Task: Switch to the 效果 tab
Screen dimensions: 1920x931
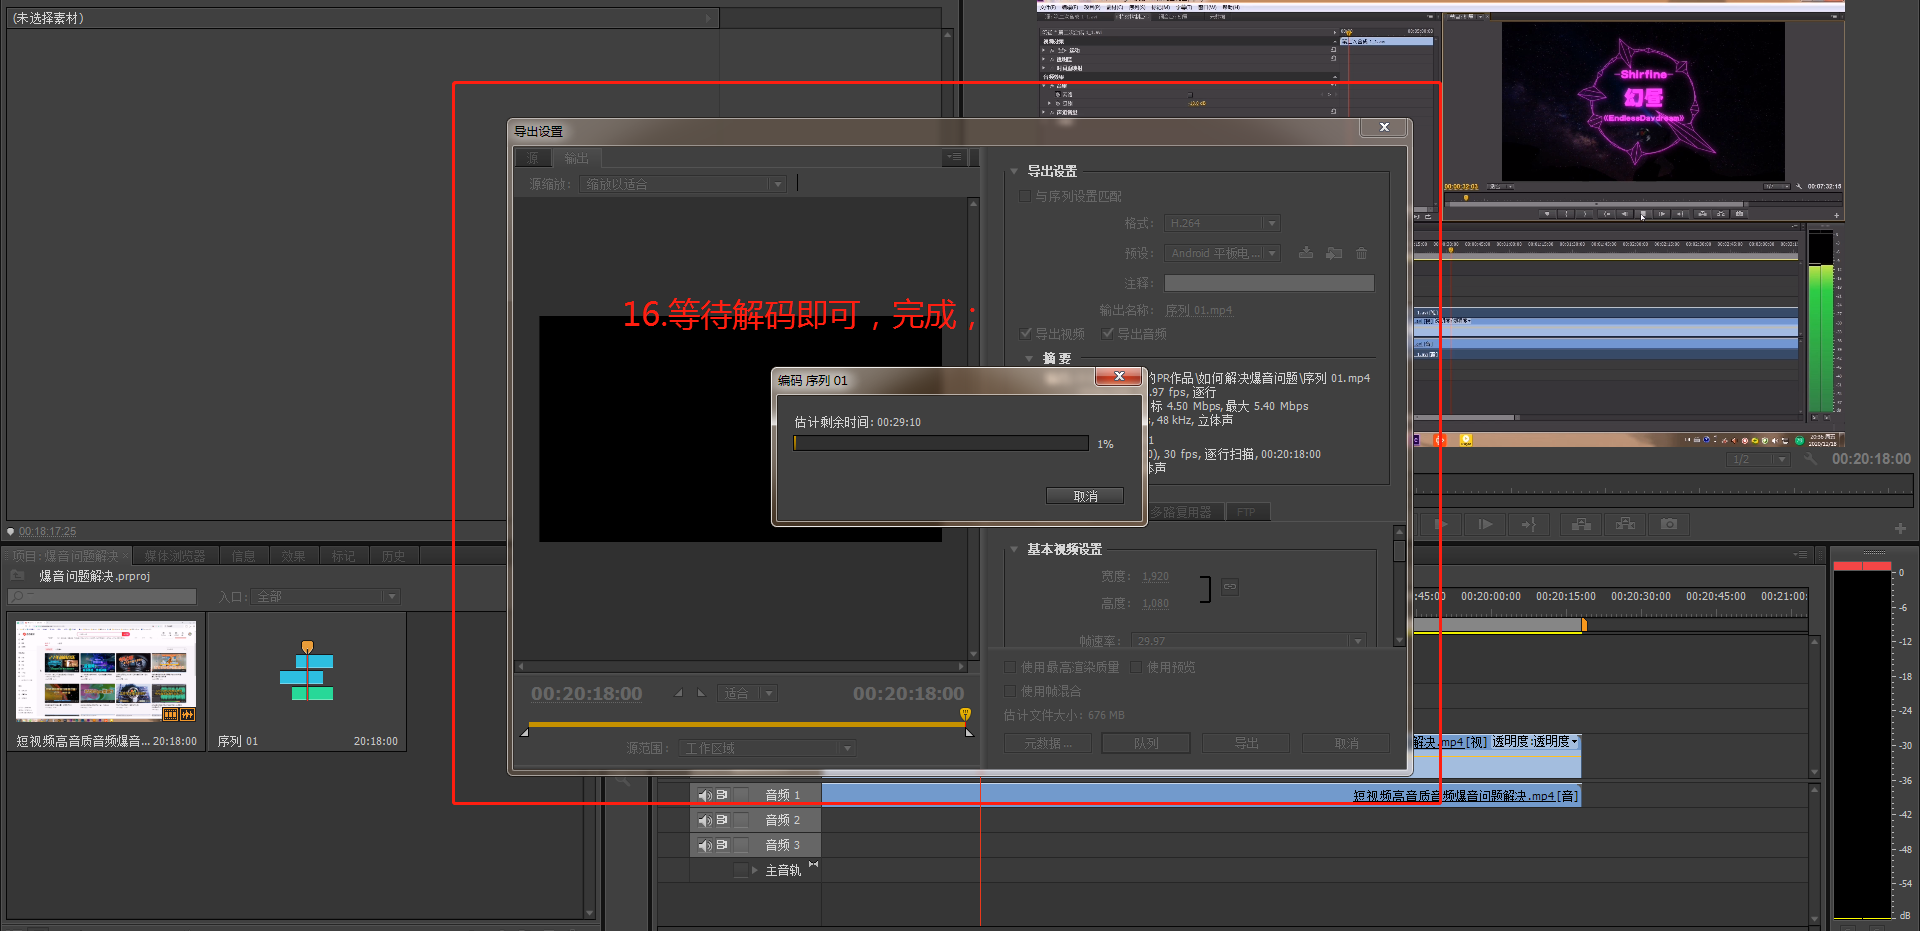Action: coord(293,556)
